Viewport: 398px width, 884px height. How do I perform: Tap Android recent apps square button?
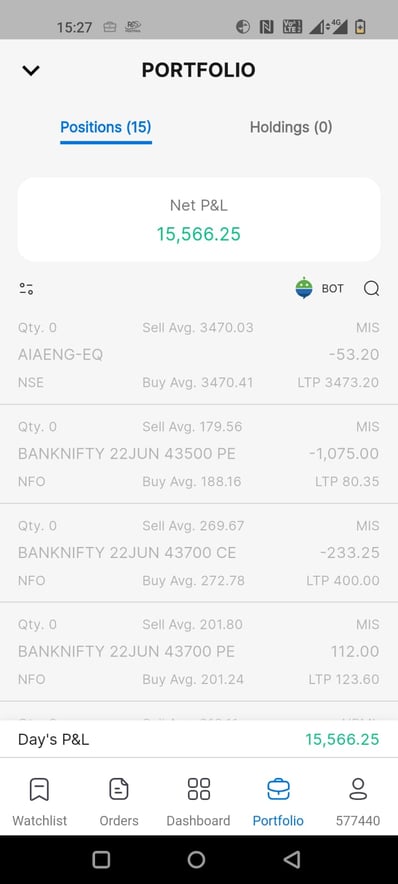[101, 859]
